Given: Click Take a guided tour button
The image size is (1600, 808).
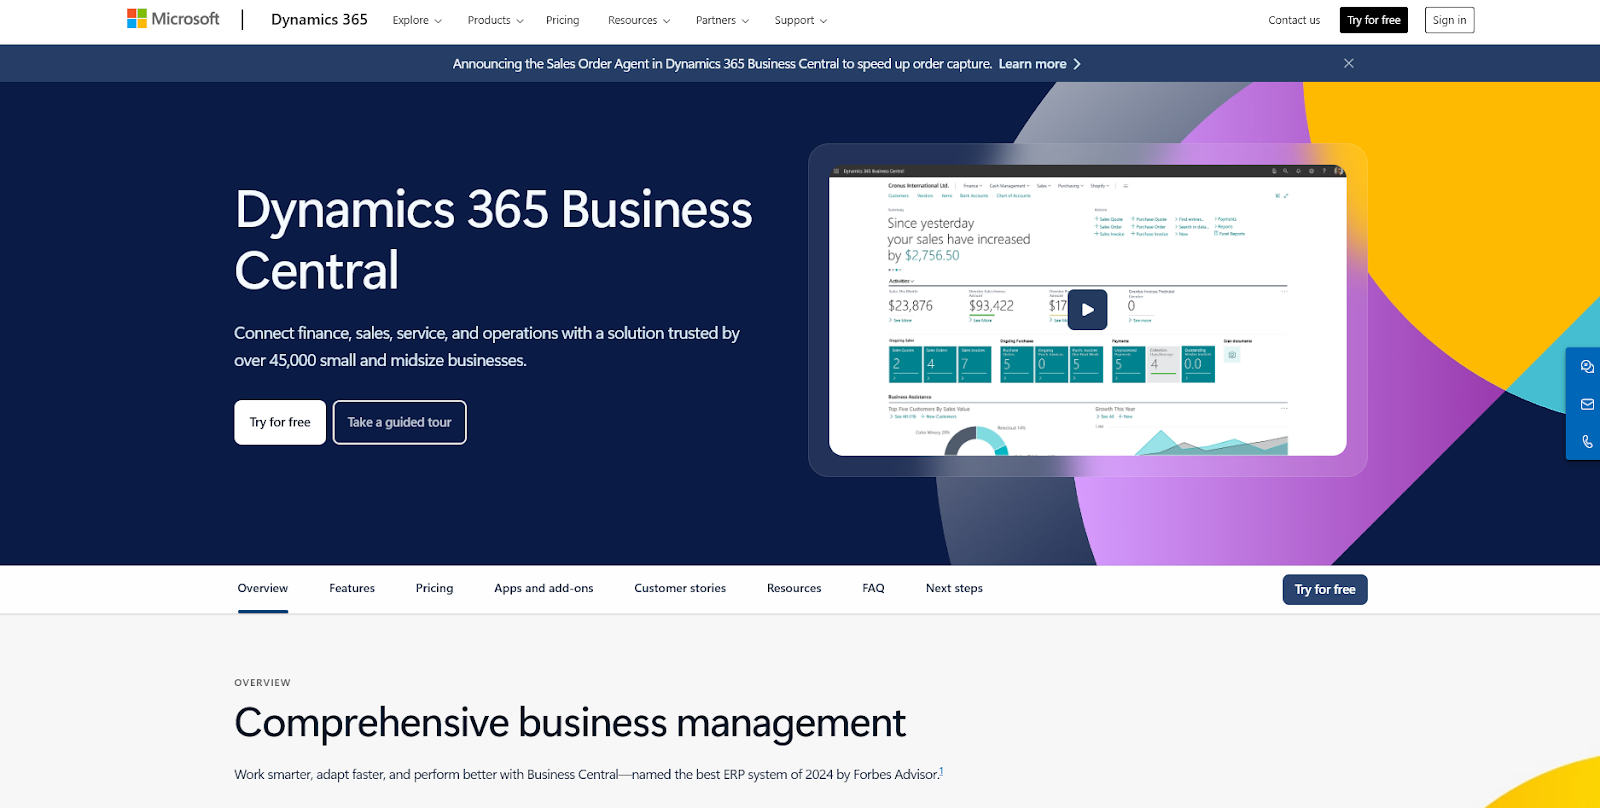Looking at the screenshot, I should point(399,422).
